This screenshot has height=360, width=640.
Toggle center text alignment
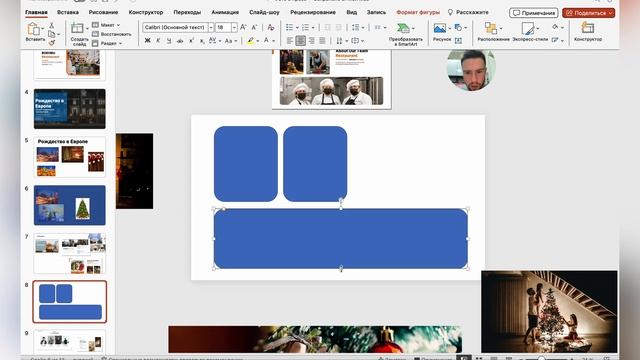click(x=300, y=41)
